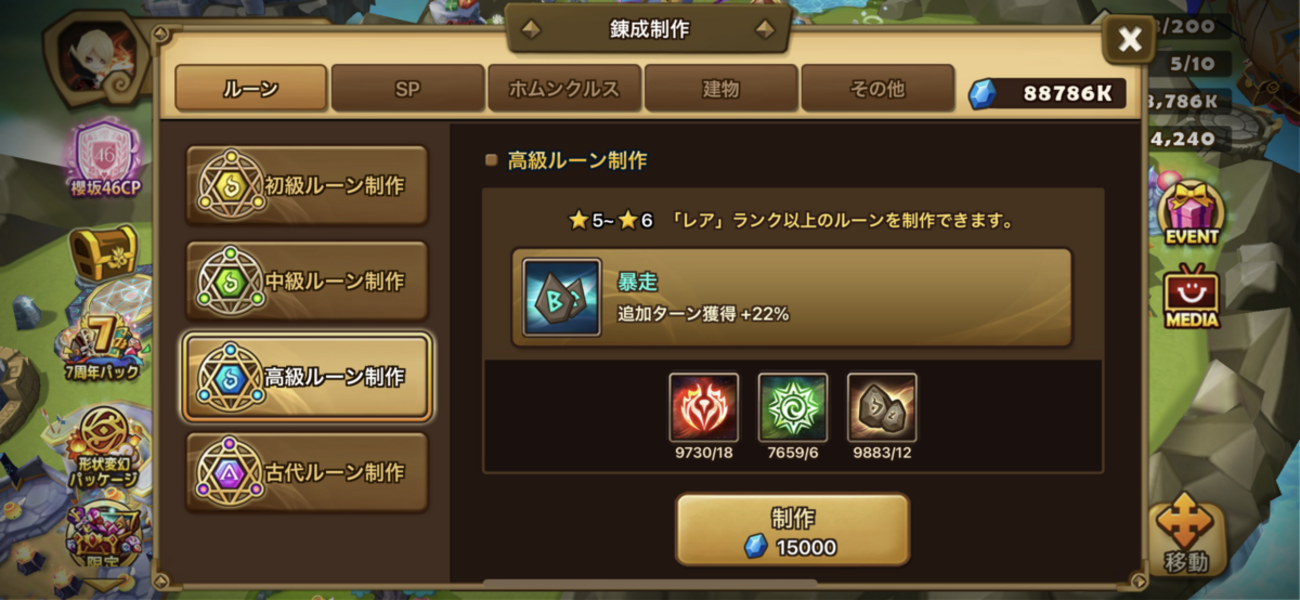Image resolution: width=1300 pixels, height=600 pixels.
Task: Open the その他 tab
Action: (877, 88)
